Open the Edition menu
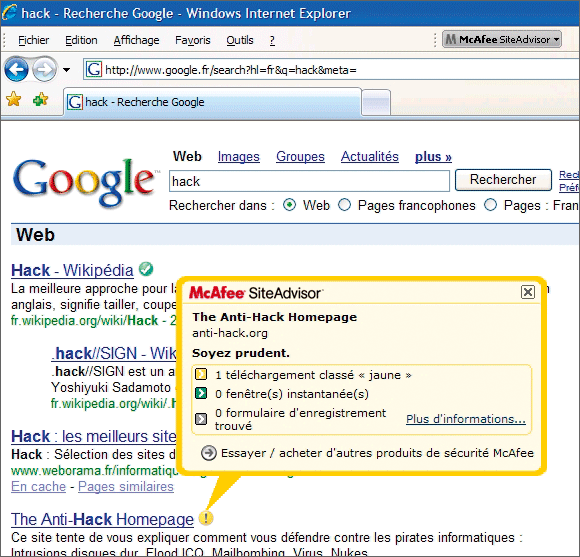 [x=81, y=40]
